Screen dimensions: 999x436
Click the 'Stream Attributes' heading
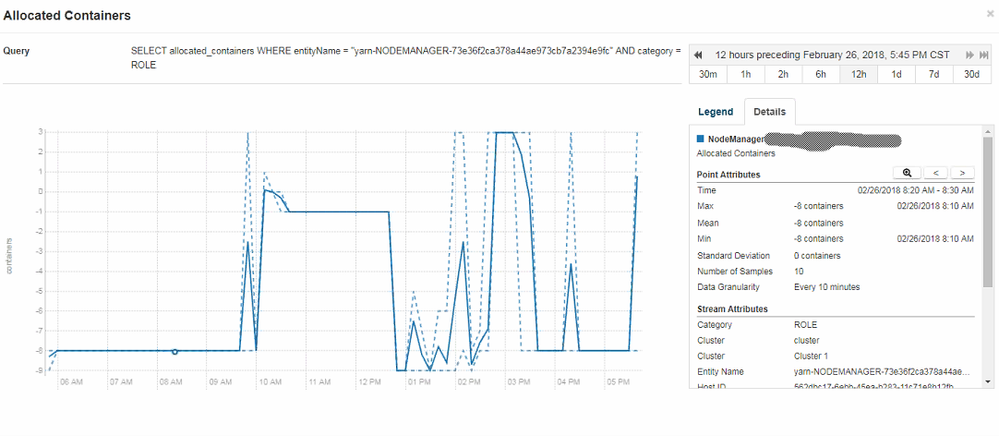[x=732, y=309]
